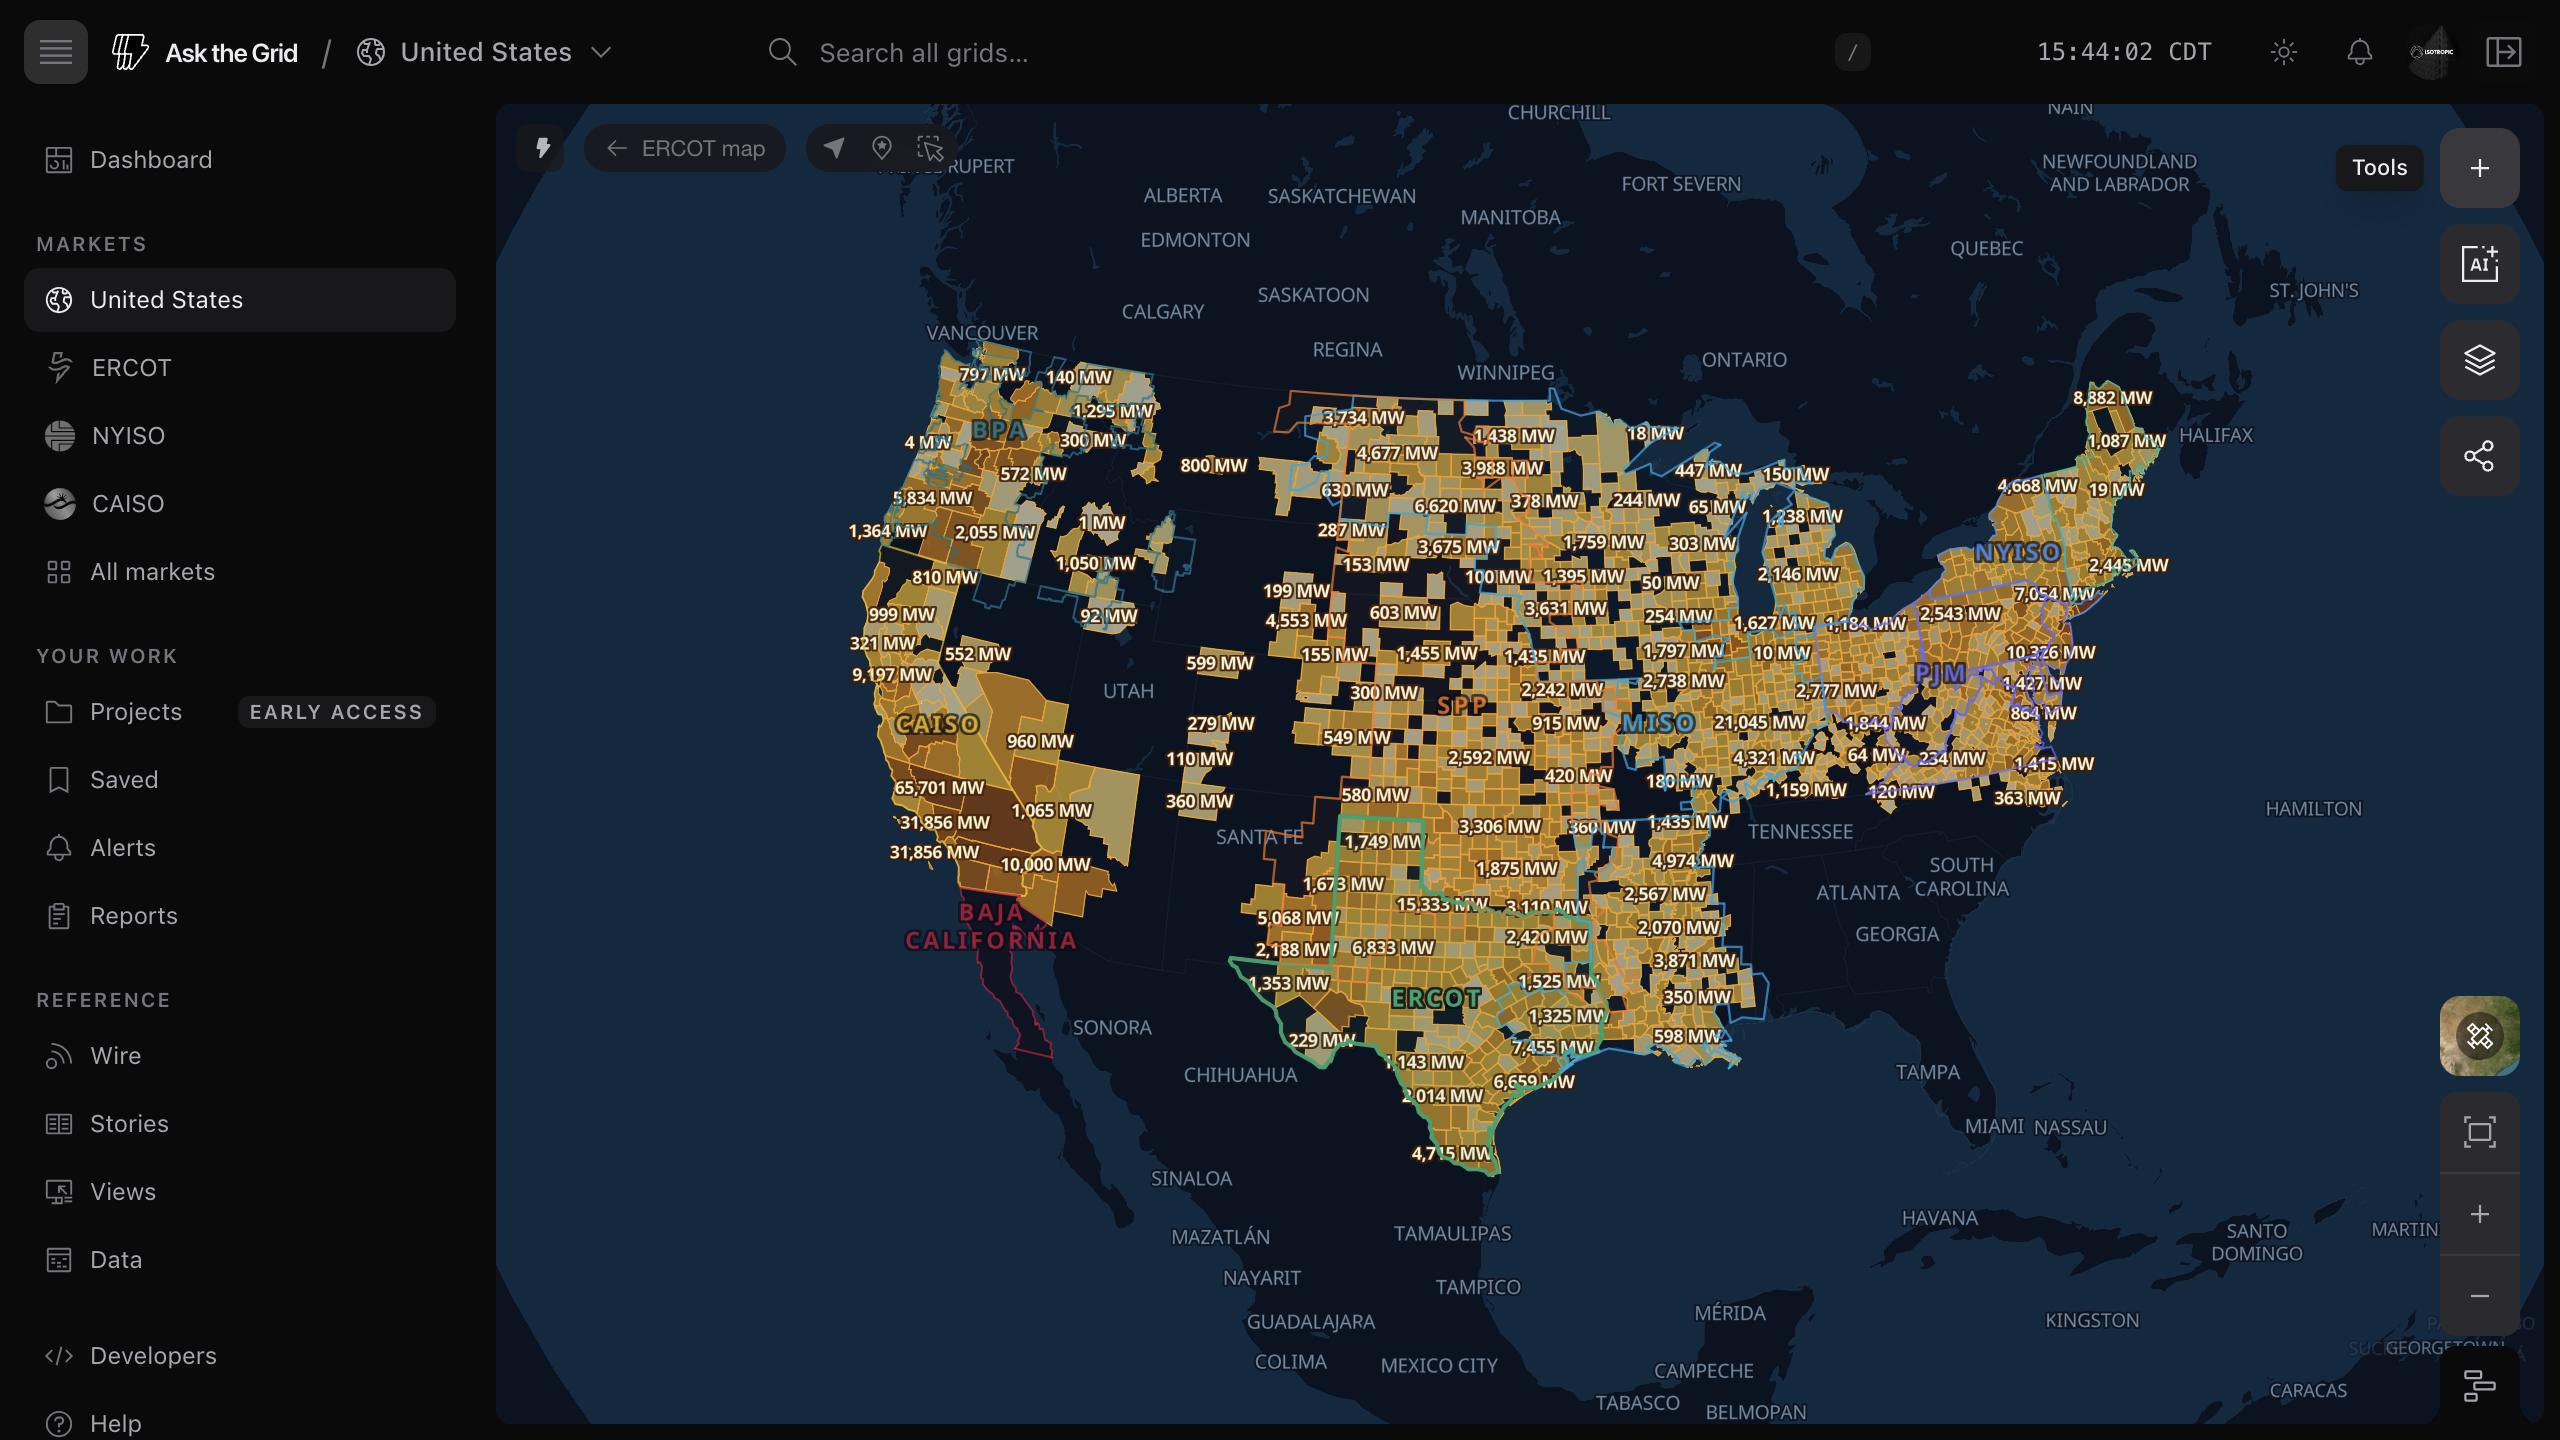Open the notifications bell
The width and height of the screenshot is (2560, 1440).
click(x=2360, y=52)
